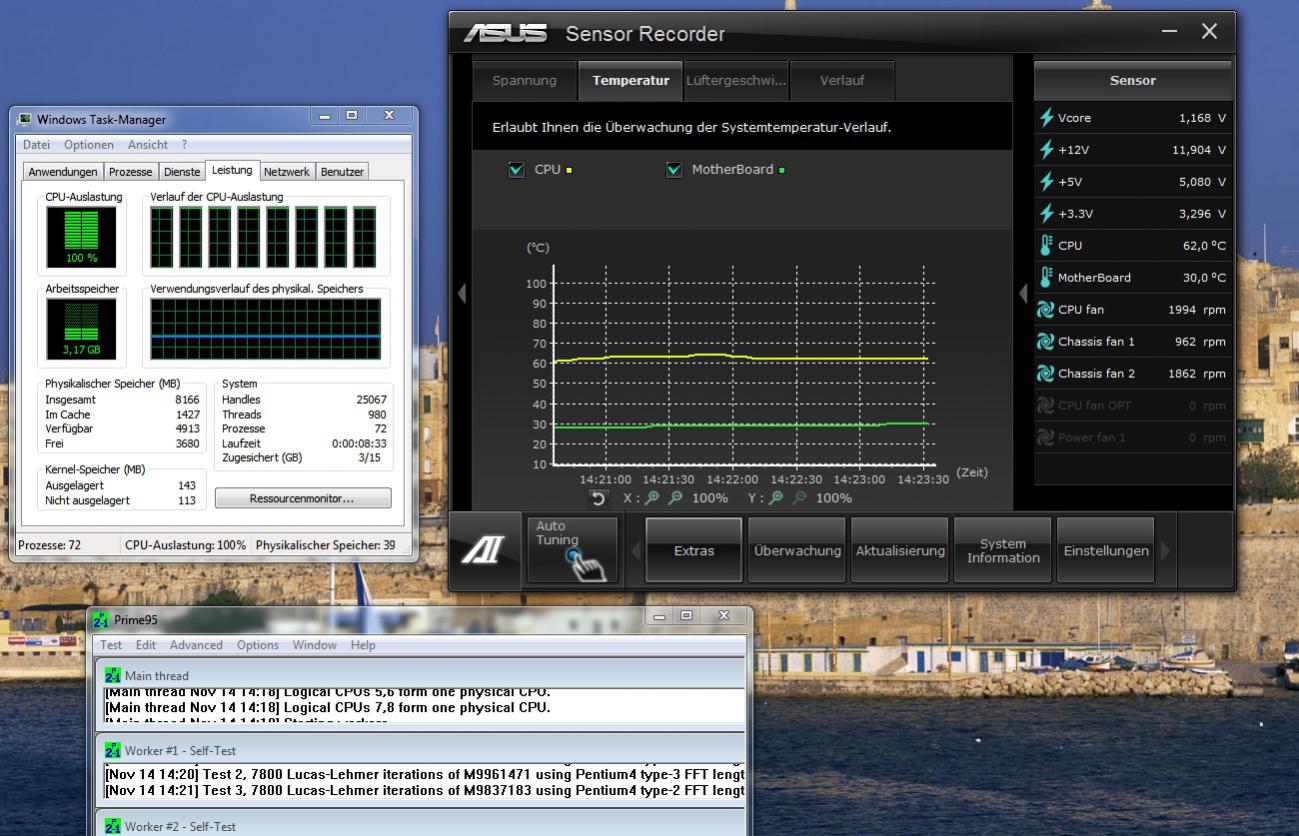Switch to Benutzer tab in Task-Manager
1299x836 pixels.
(x=342, y=172)
